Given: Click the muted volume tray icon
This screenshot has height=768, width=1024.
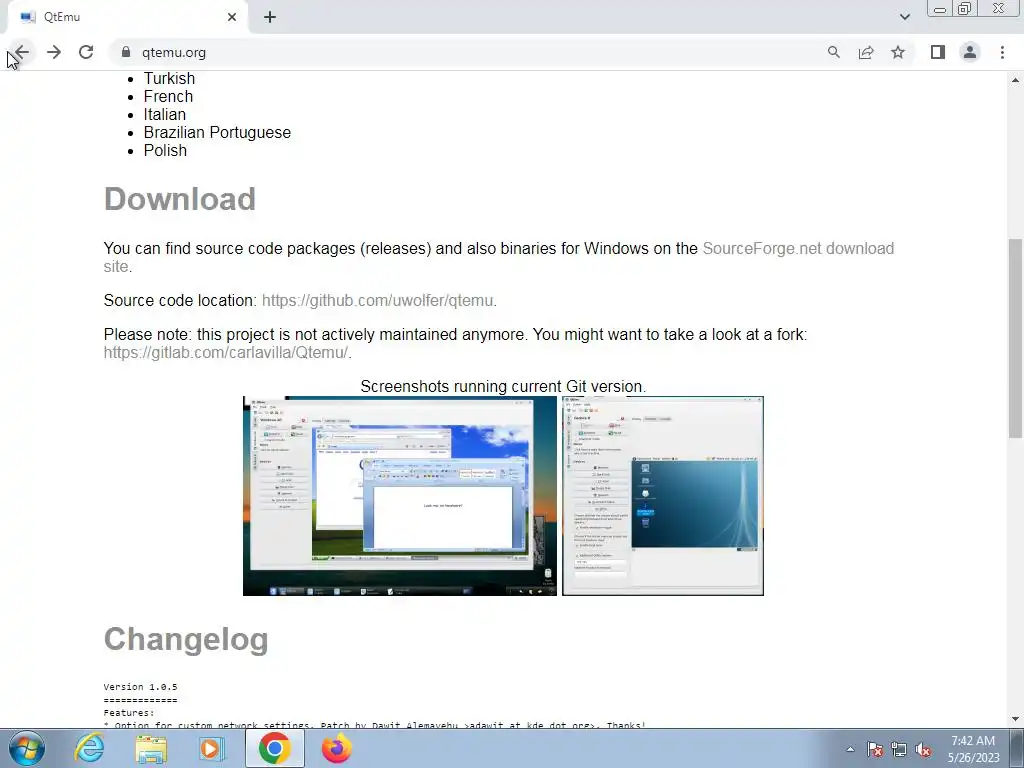Looking at the screenshot, I should (923, 749).
